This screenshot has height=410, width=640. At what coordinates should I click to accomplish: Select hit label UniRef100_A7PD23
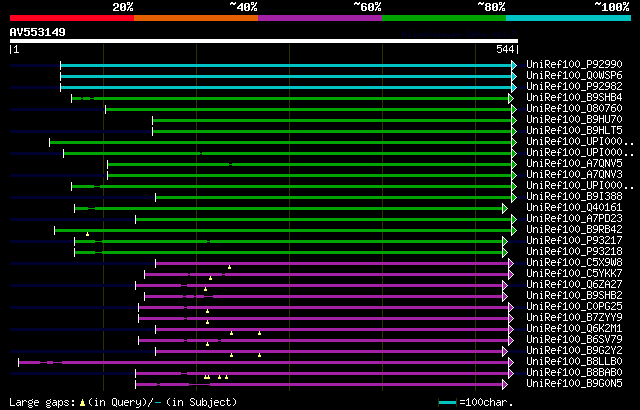click(x=574, y=219)
